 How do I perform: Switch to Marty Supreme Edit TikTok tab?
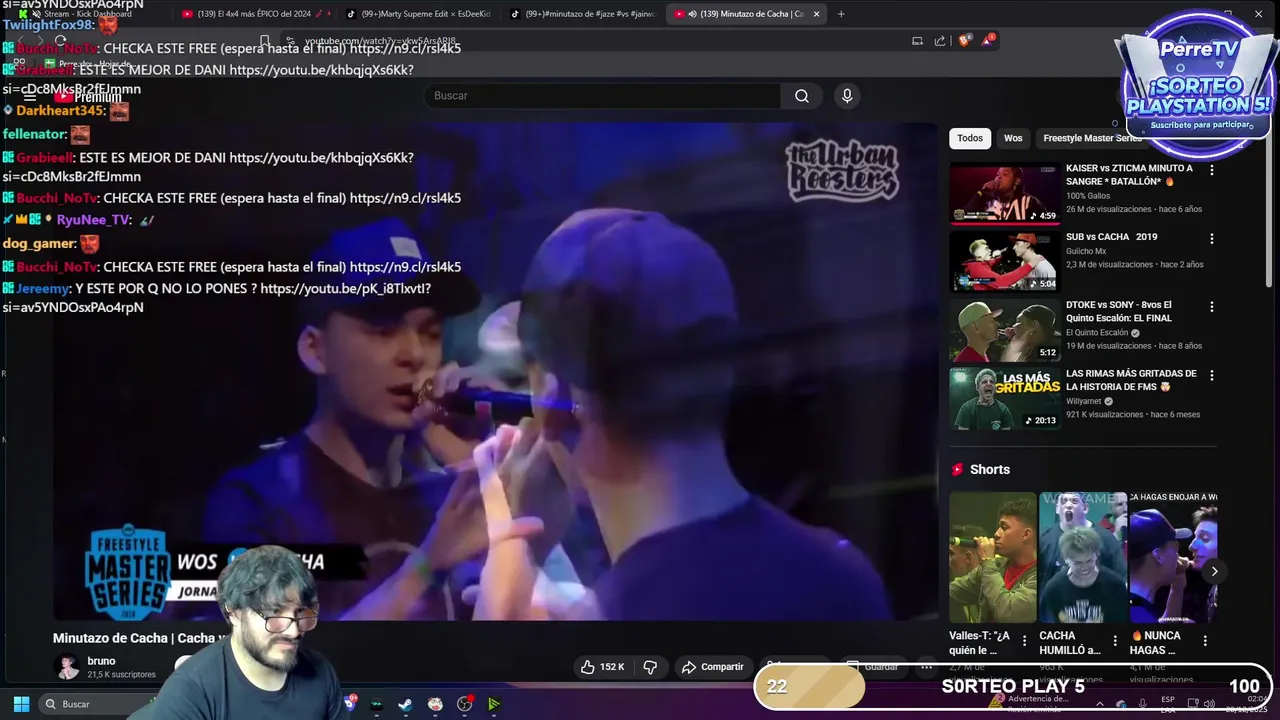click(419, 14)
